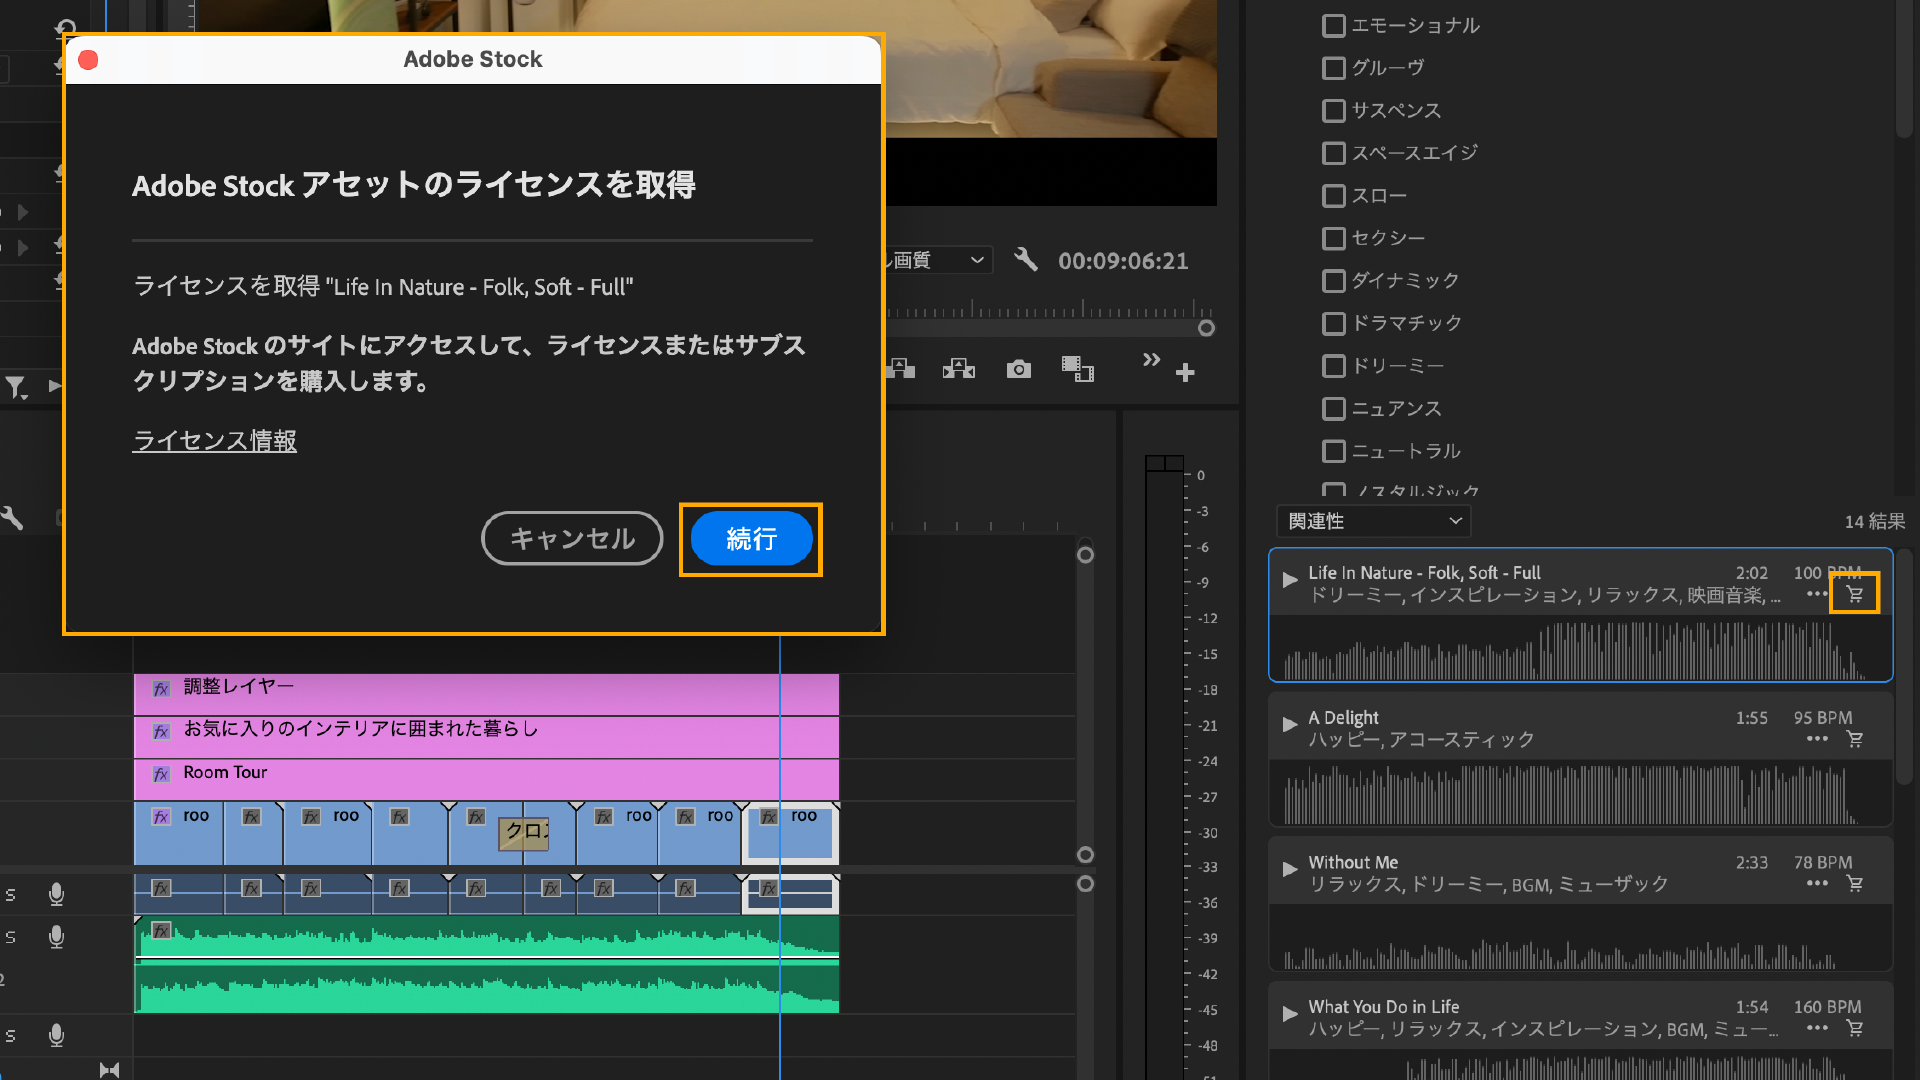Open the ライセンス情報 link
1920x1080 pixels.
tap(214, 441)
